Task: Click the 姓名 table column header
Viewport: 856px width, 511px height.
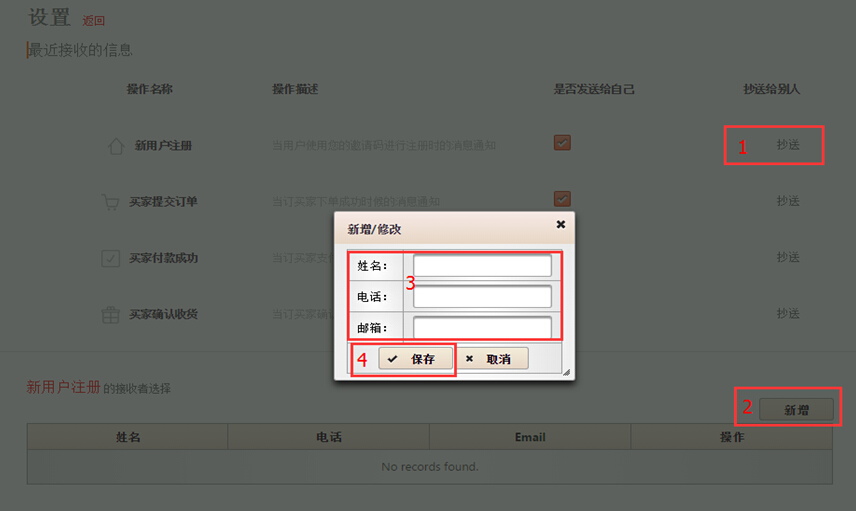Action: [128, 437]
